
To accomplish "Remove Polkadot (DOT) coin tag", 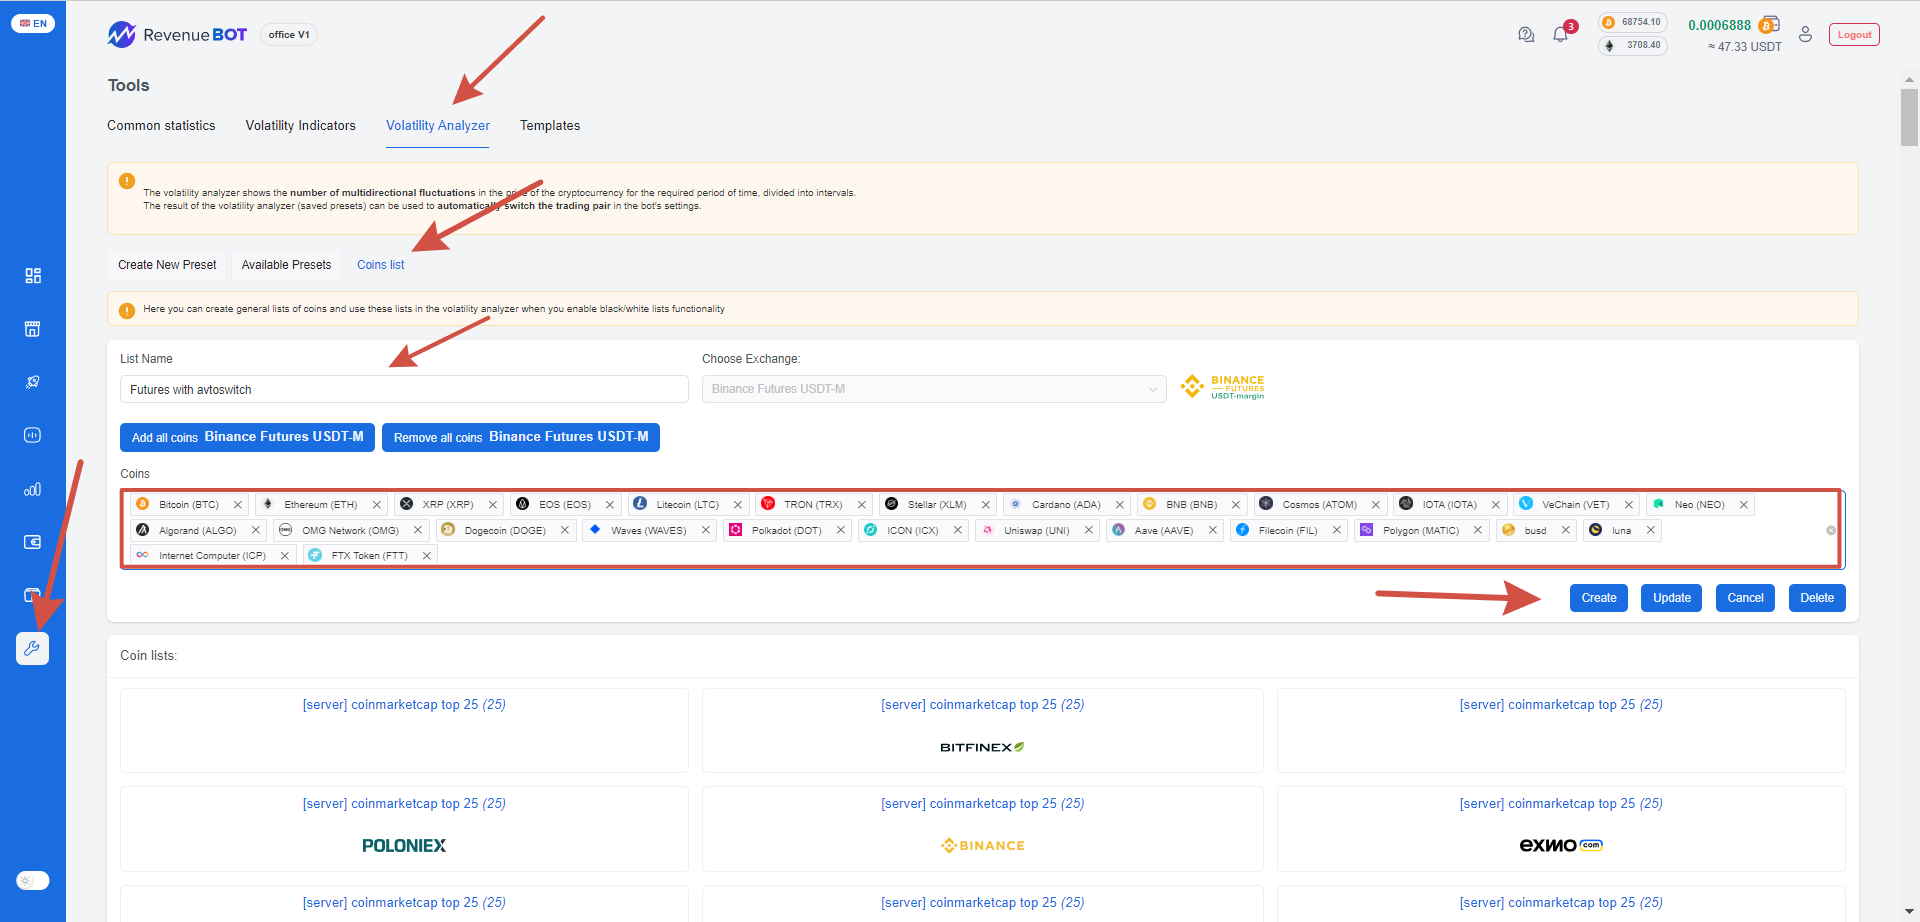I will [841, 530].
